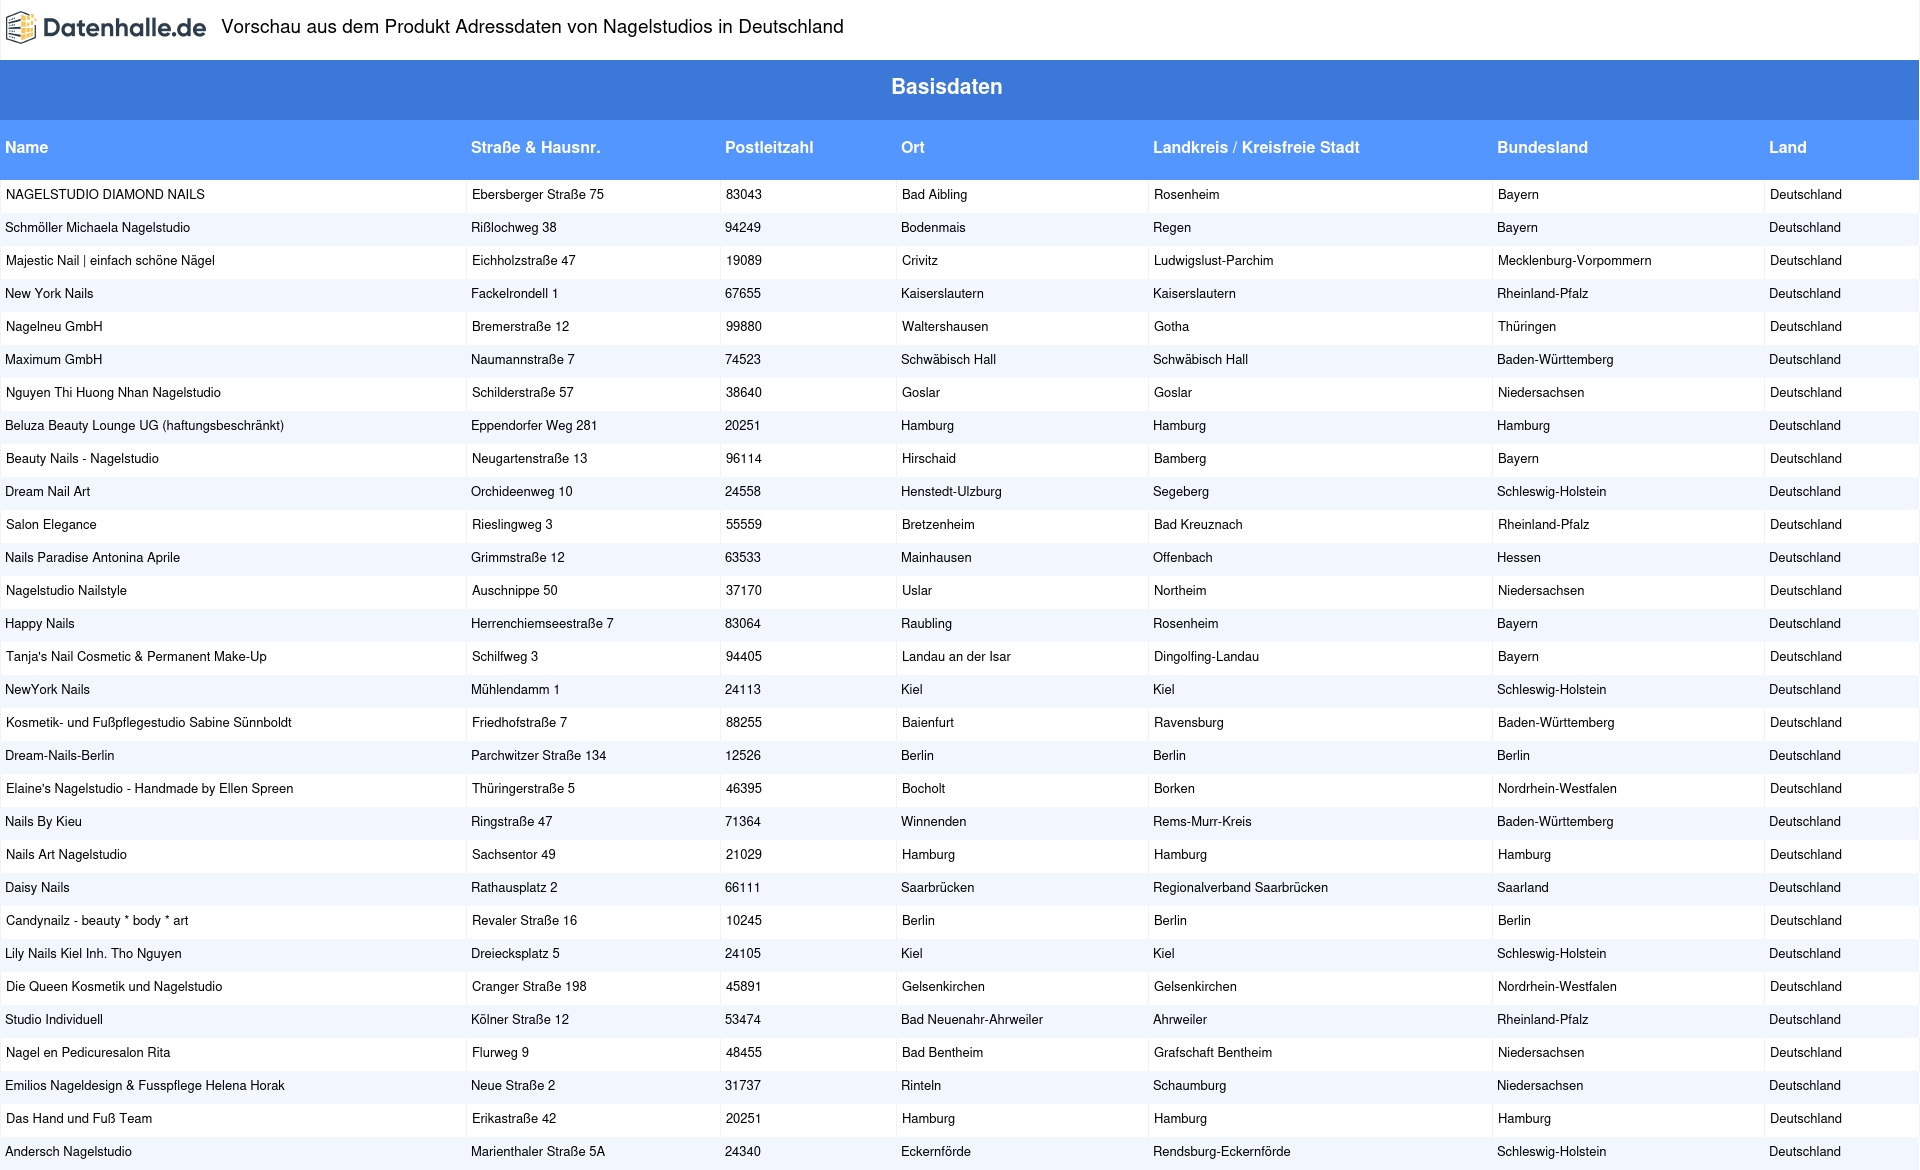Click the Maximum GmbH entry
The image size is (1920, 1170).
pos(53,360)
